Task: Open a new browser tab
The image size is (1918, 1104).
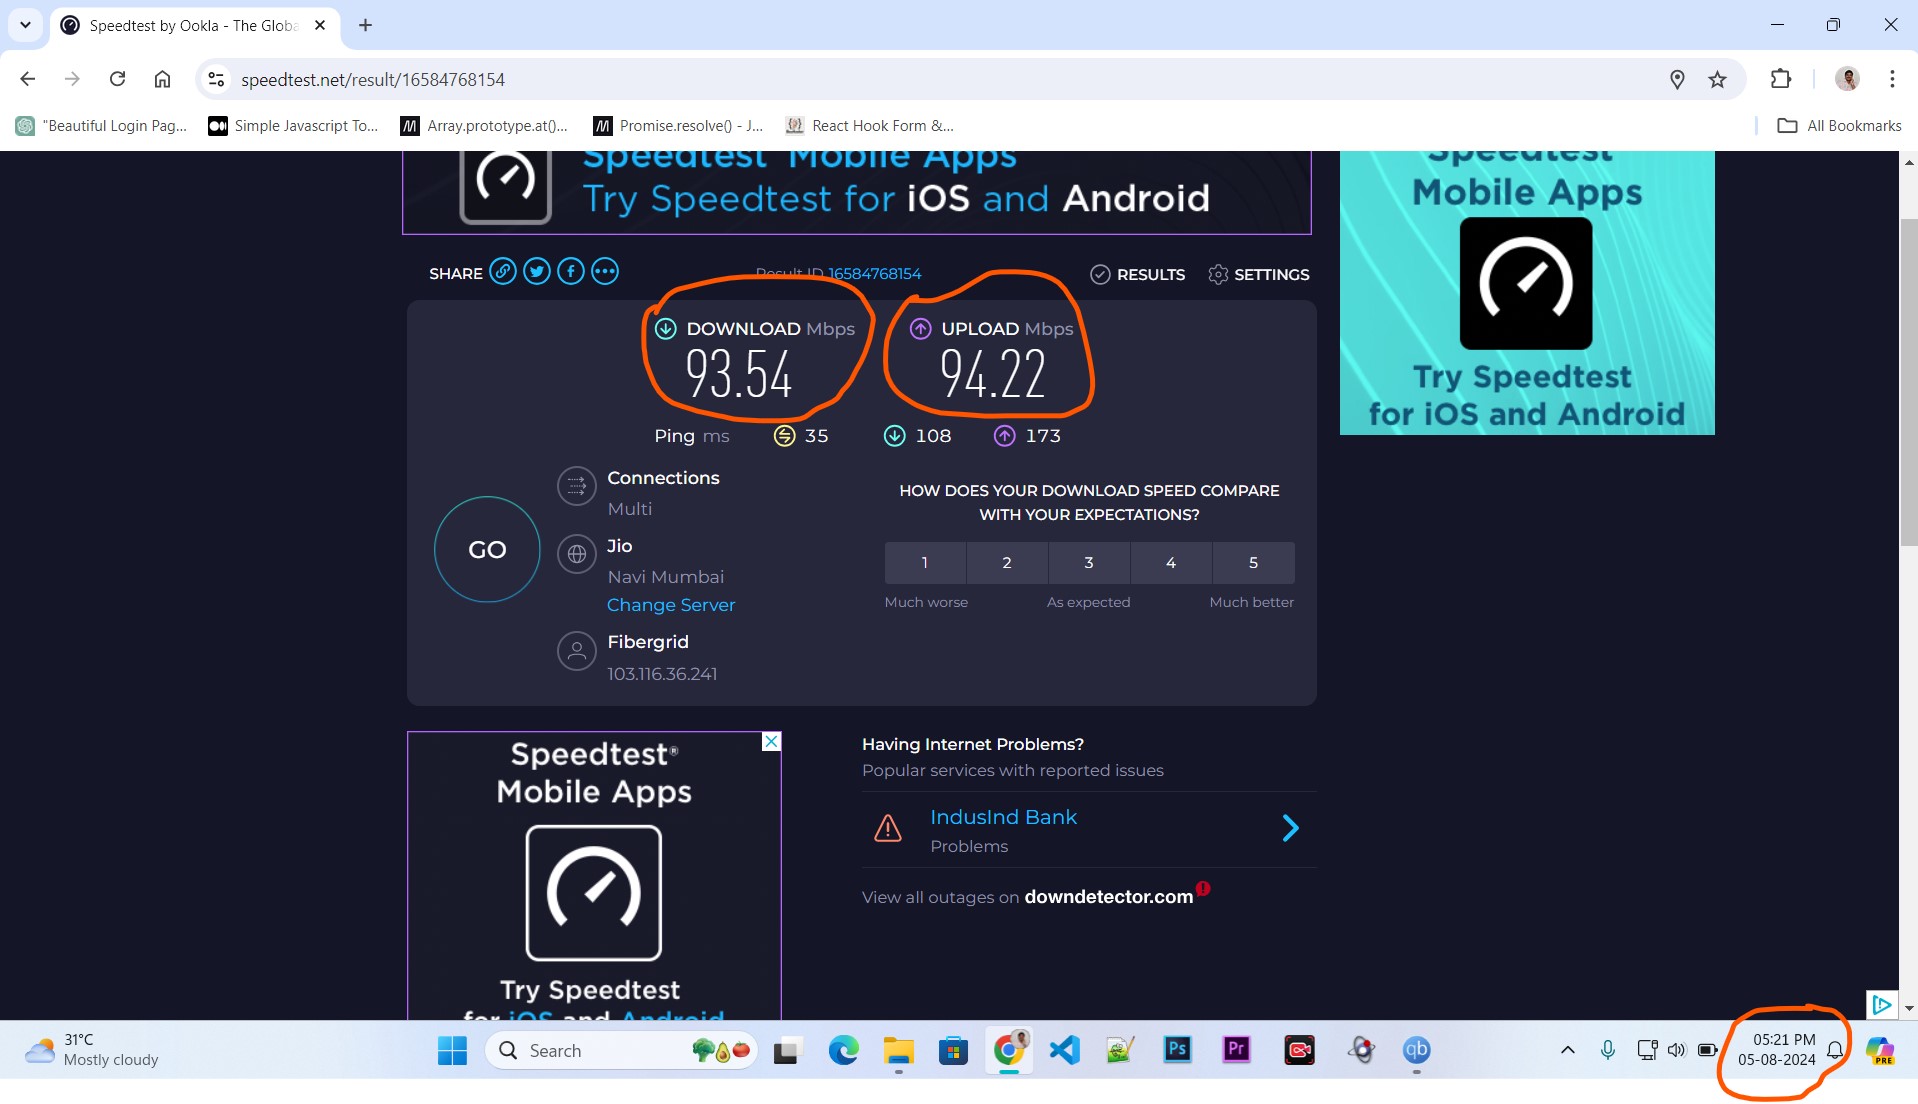Action: pyautogui.click(x=365, y=25)
